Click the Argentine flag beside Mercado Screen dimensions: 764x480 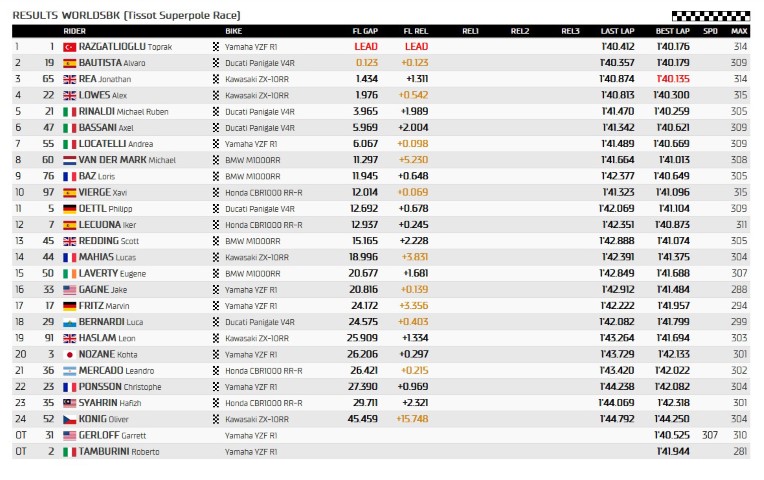pos(69,370)
